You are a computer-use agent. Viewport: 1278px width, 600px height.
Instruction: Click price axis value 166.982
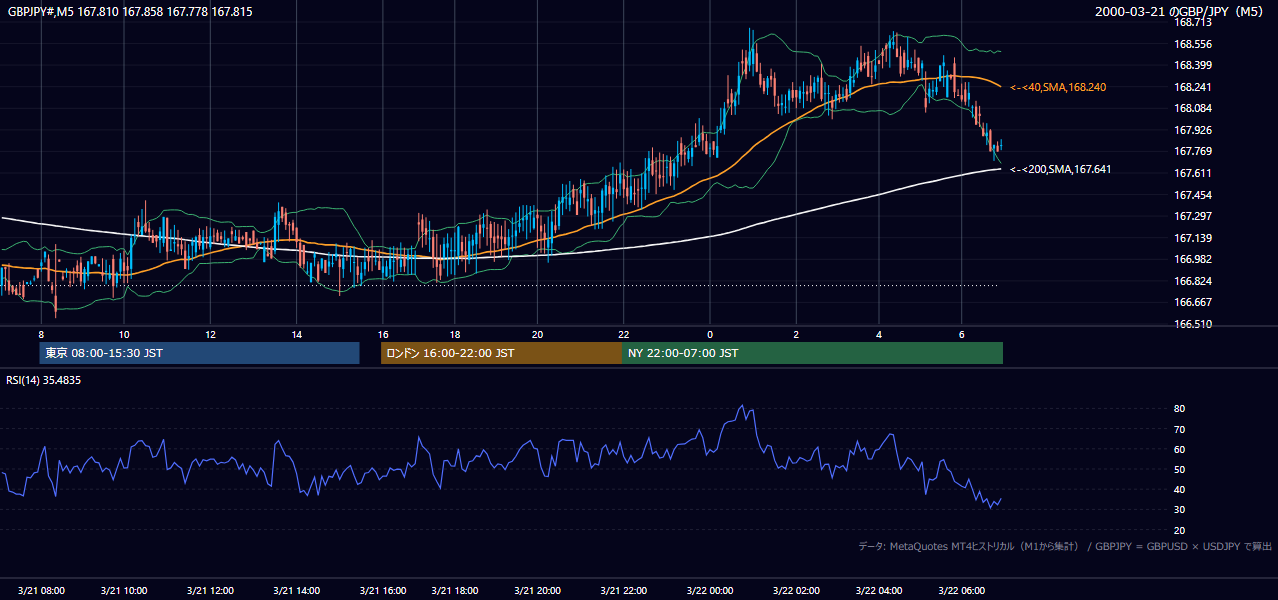(1193, 259)
